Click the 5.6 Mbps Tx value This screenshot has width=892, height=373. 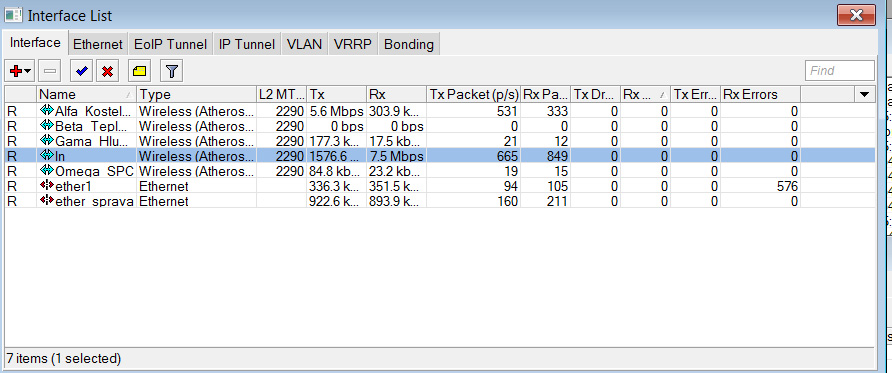point(336,110)
